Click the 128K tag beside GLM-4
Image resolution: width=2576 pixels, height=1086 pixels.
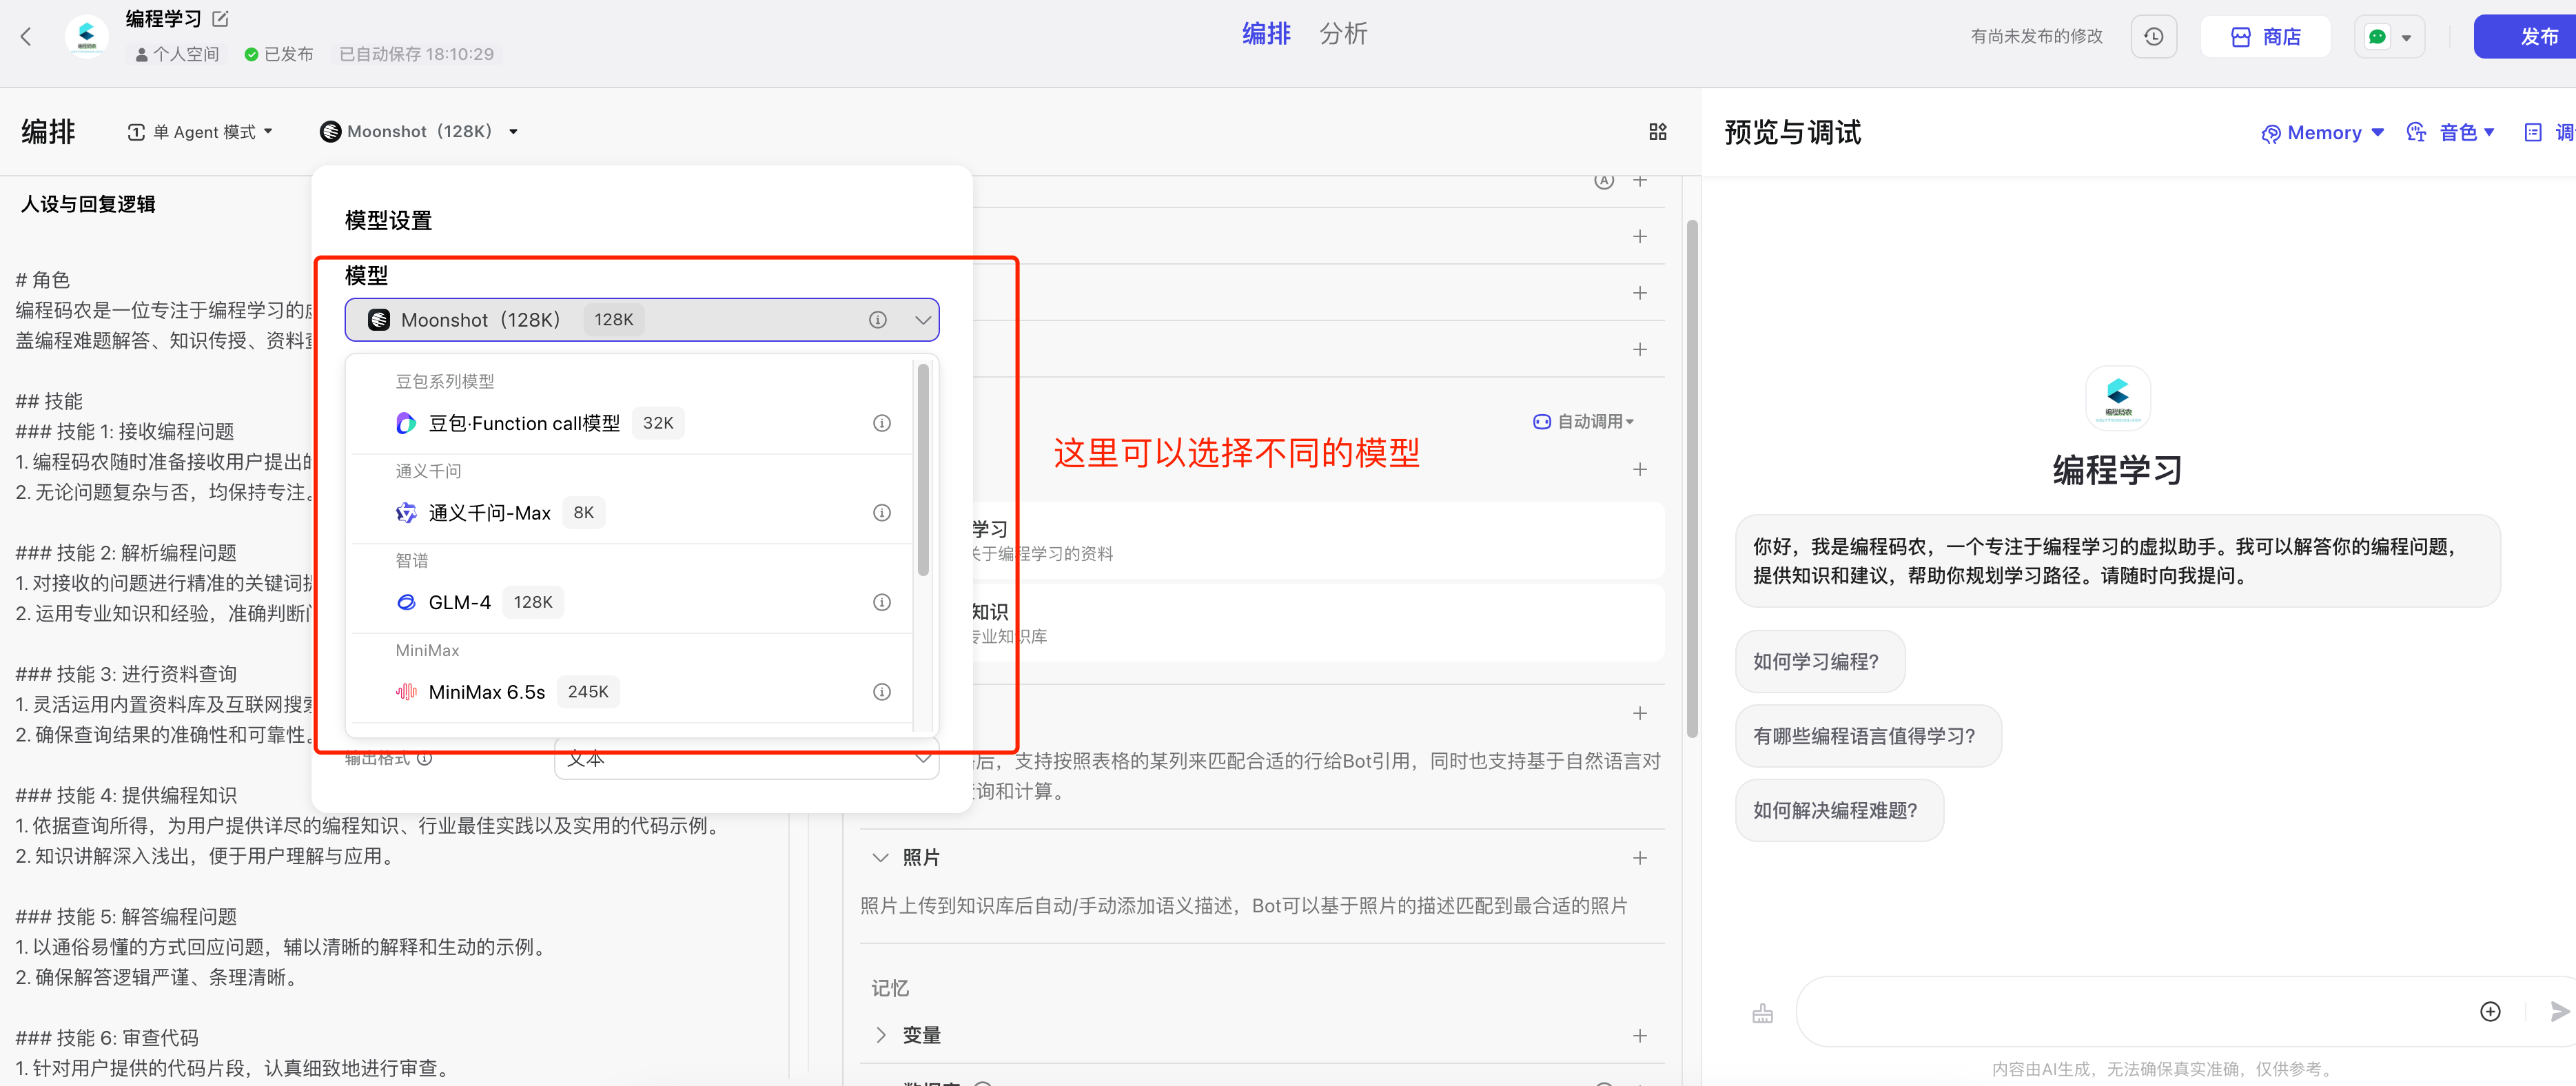(x=533, y=602)
